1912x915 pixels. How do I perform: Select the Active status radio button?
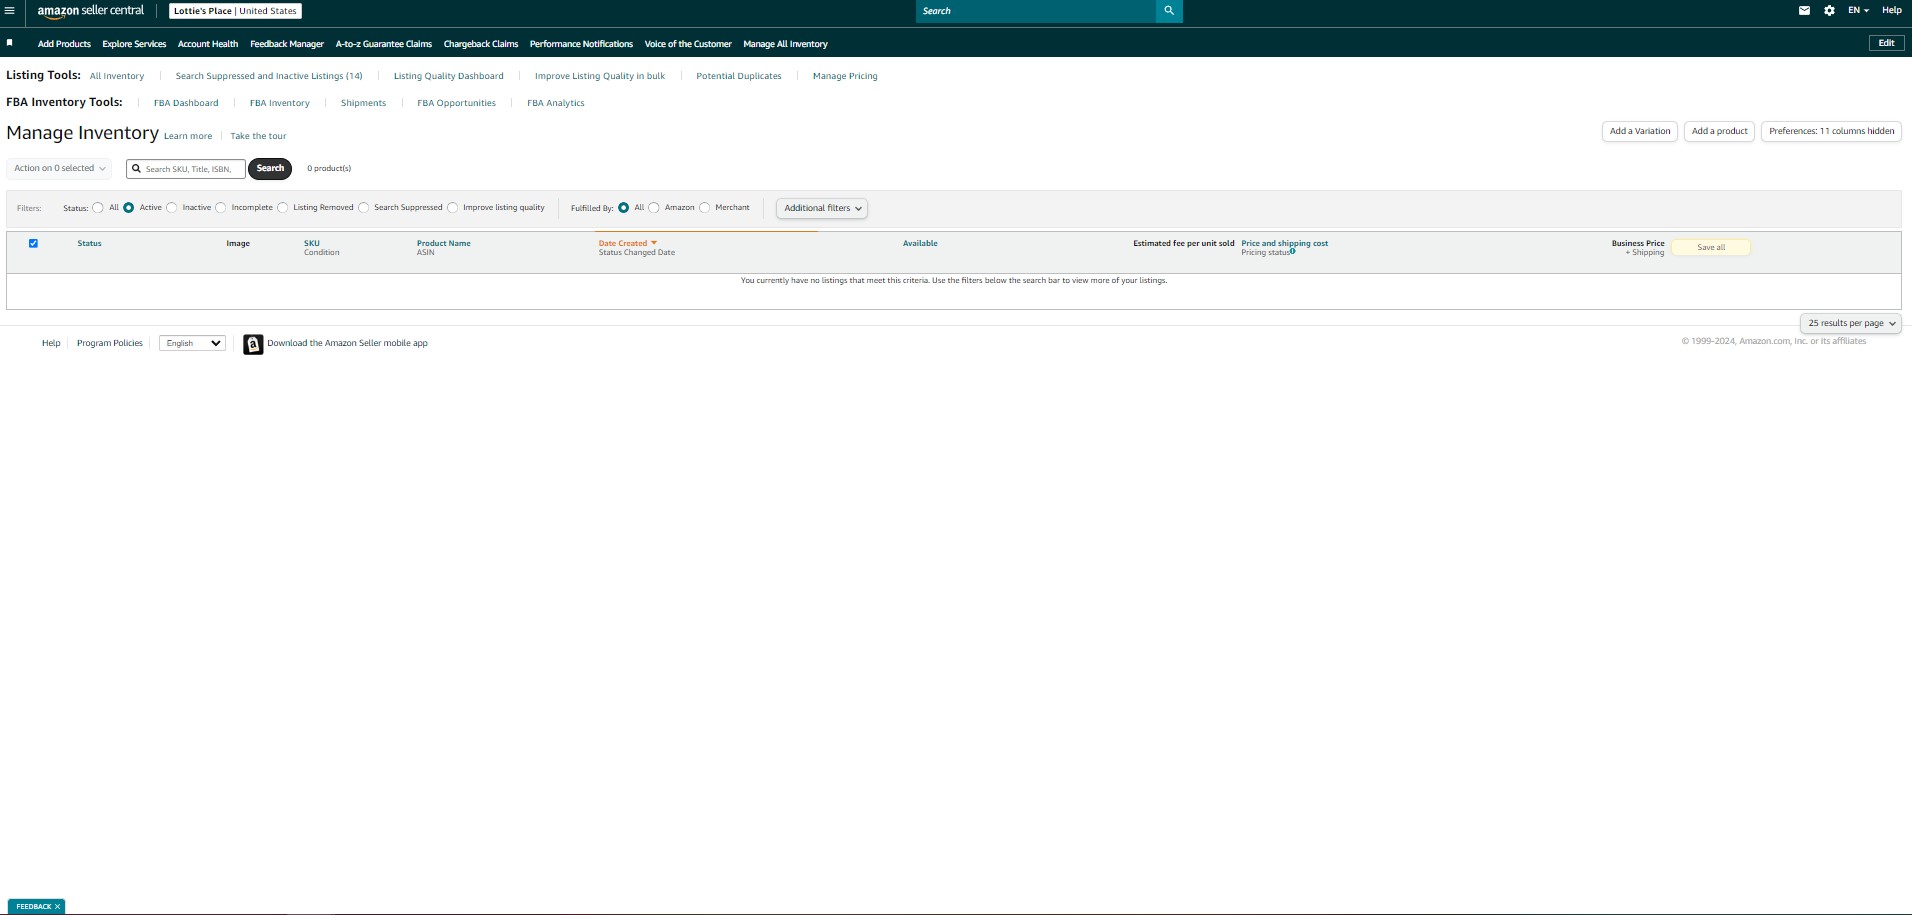tap(129, 208)
